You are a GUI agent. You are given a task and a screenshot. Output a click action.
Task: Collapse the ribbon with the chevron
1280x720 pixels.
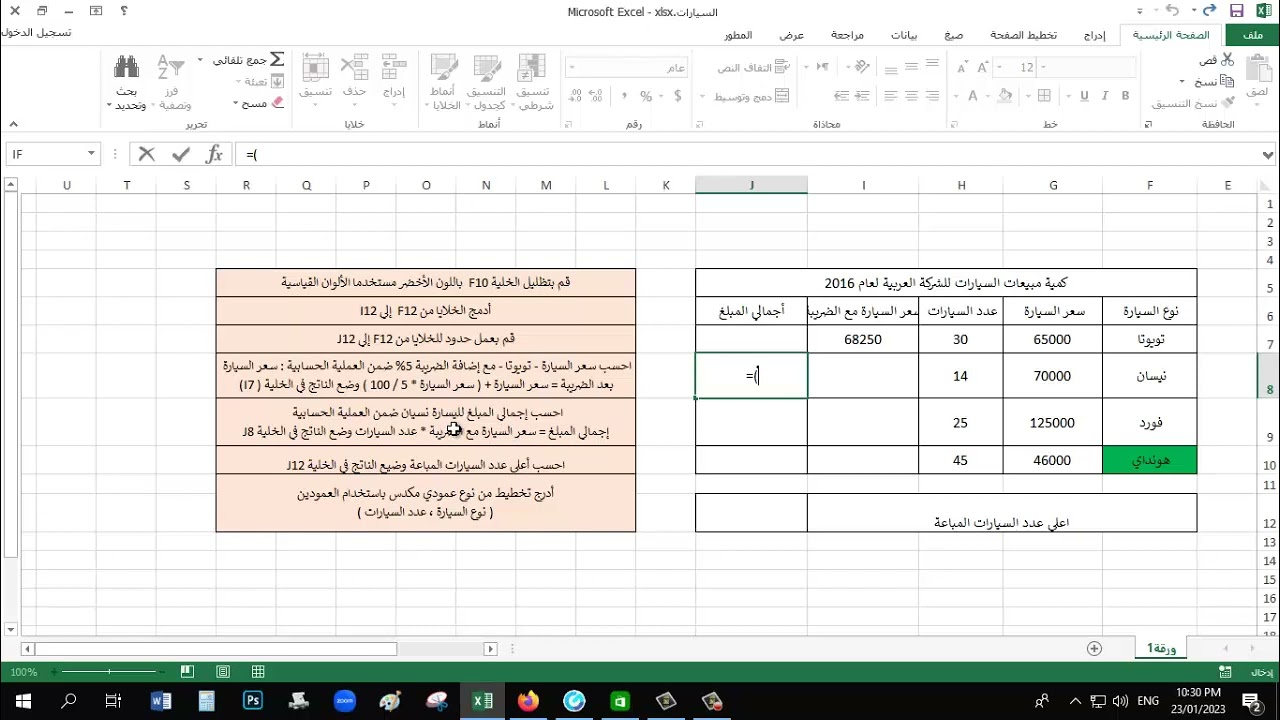13,124
